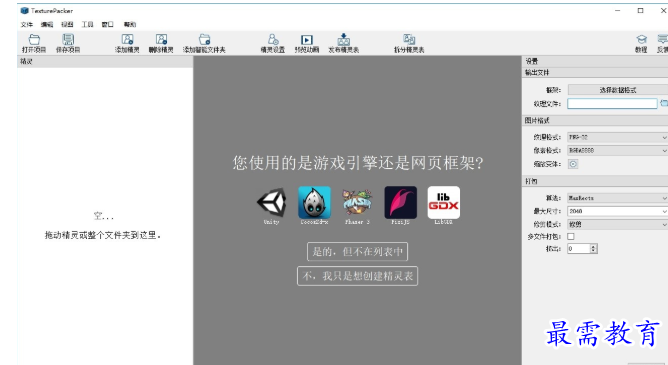Viewport: 668px width, 365px height.
Task: Open the 算法 MaxRects dropdown
Action: [617, 198]
